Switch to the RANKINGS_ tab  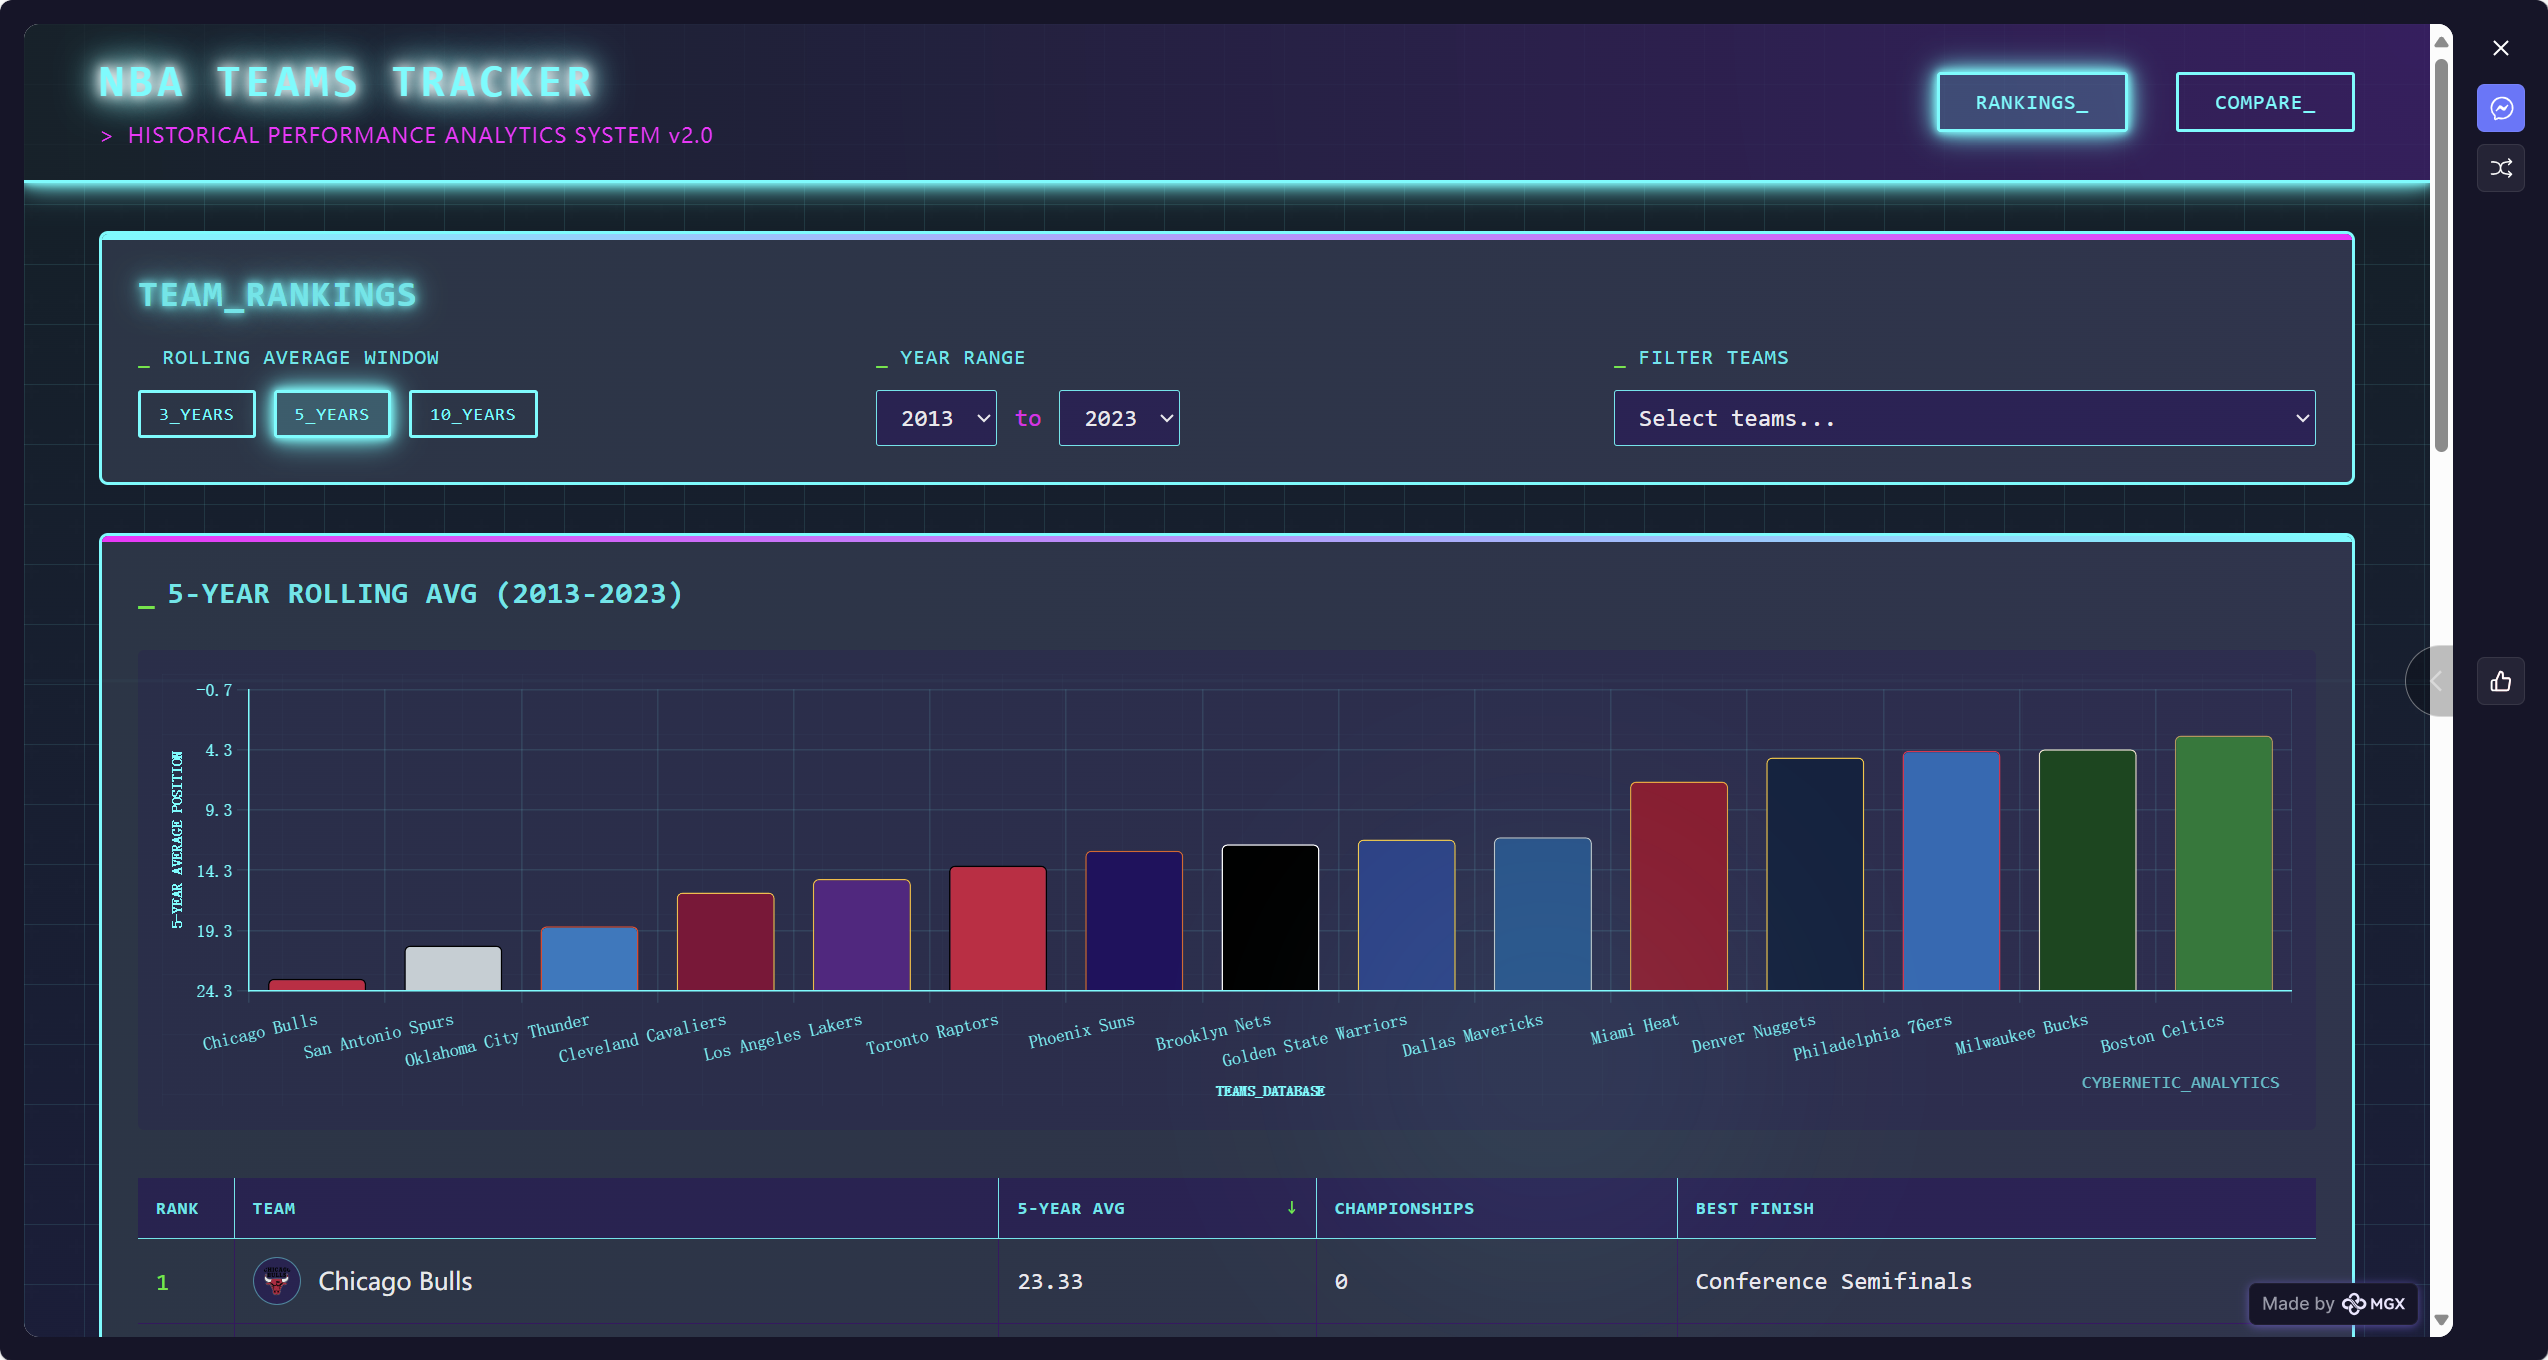2032,102
